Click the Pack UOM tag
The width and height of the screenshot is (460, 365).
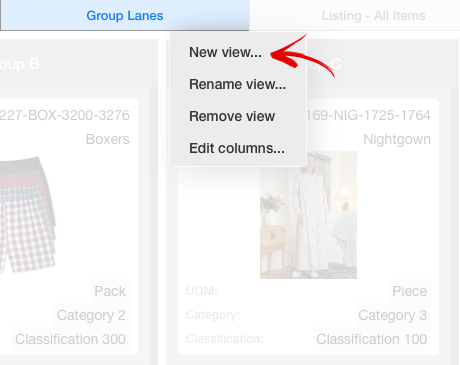(110, 291)
